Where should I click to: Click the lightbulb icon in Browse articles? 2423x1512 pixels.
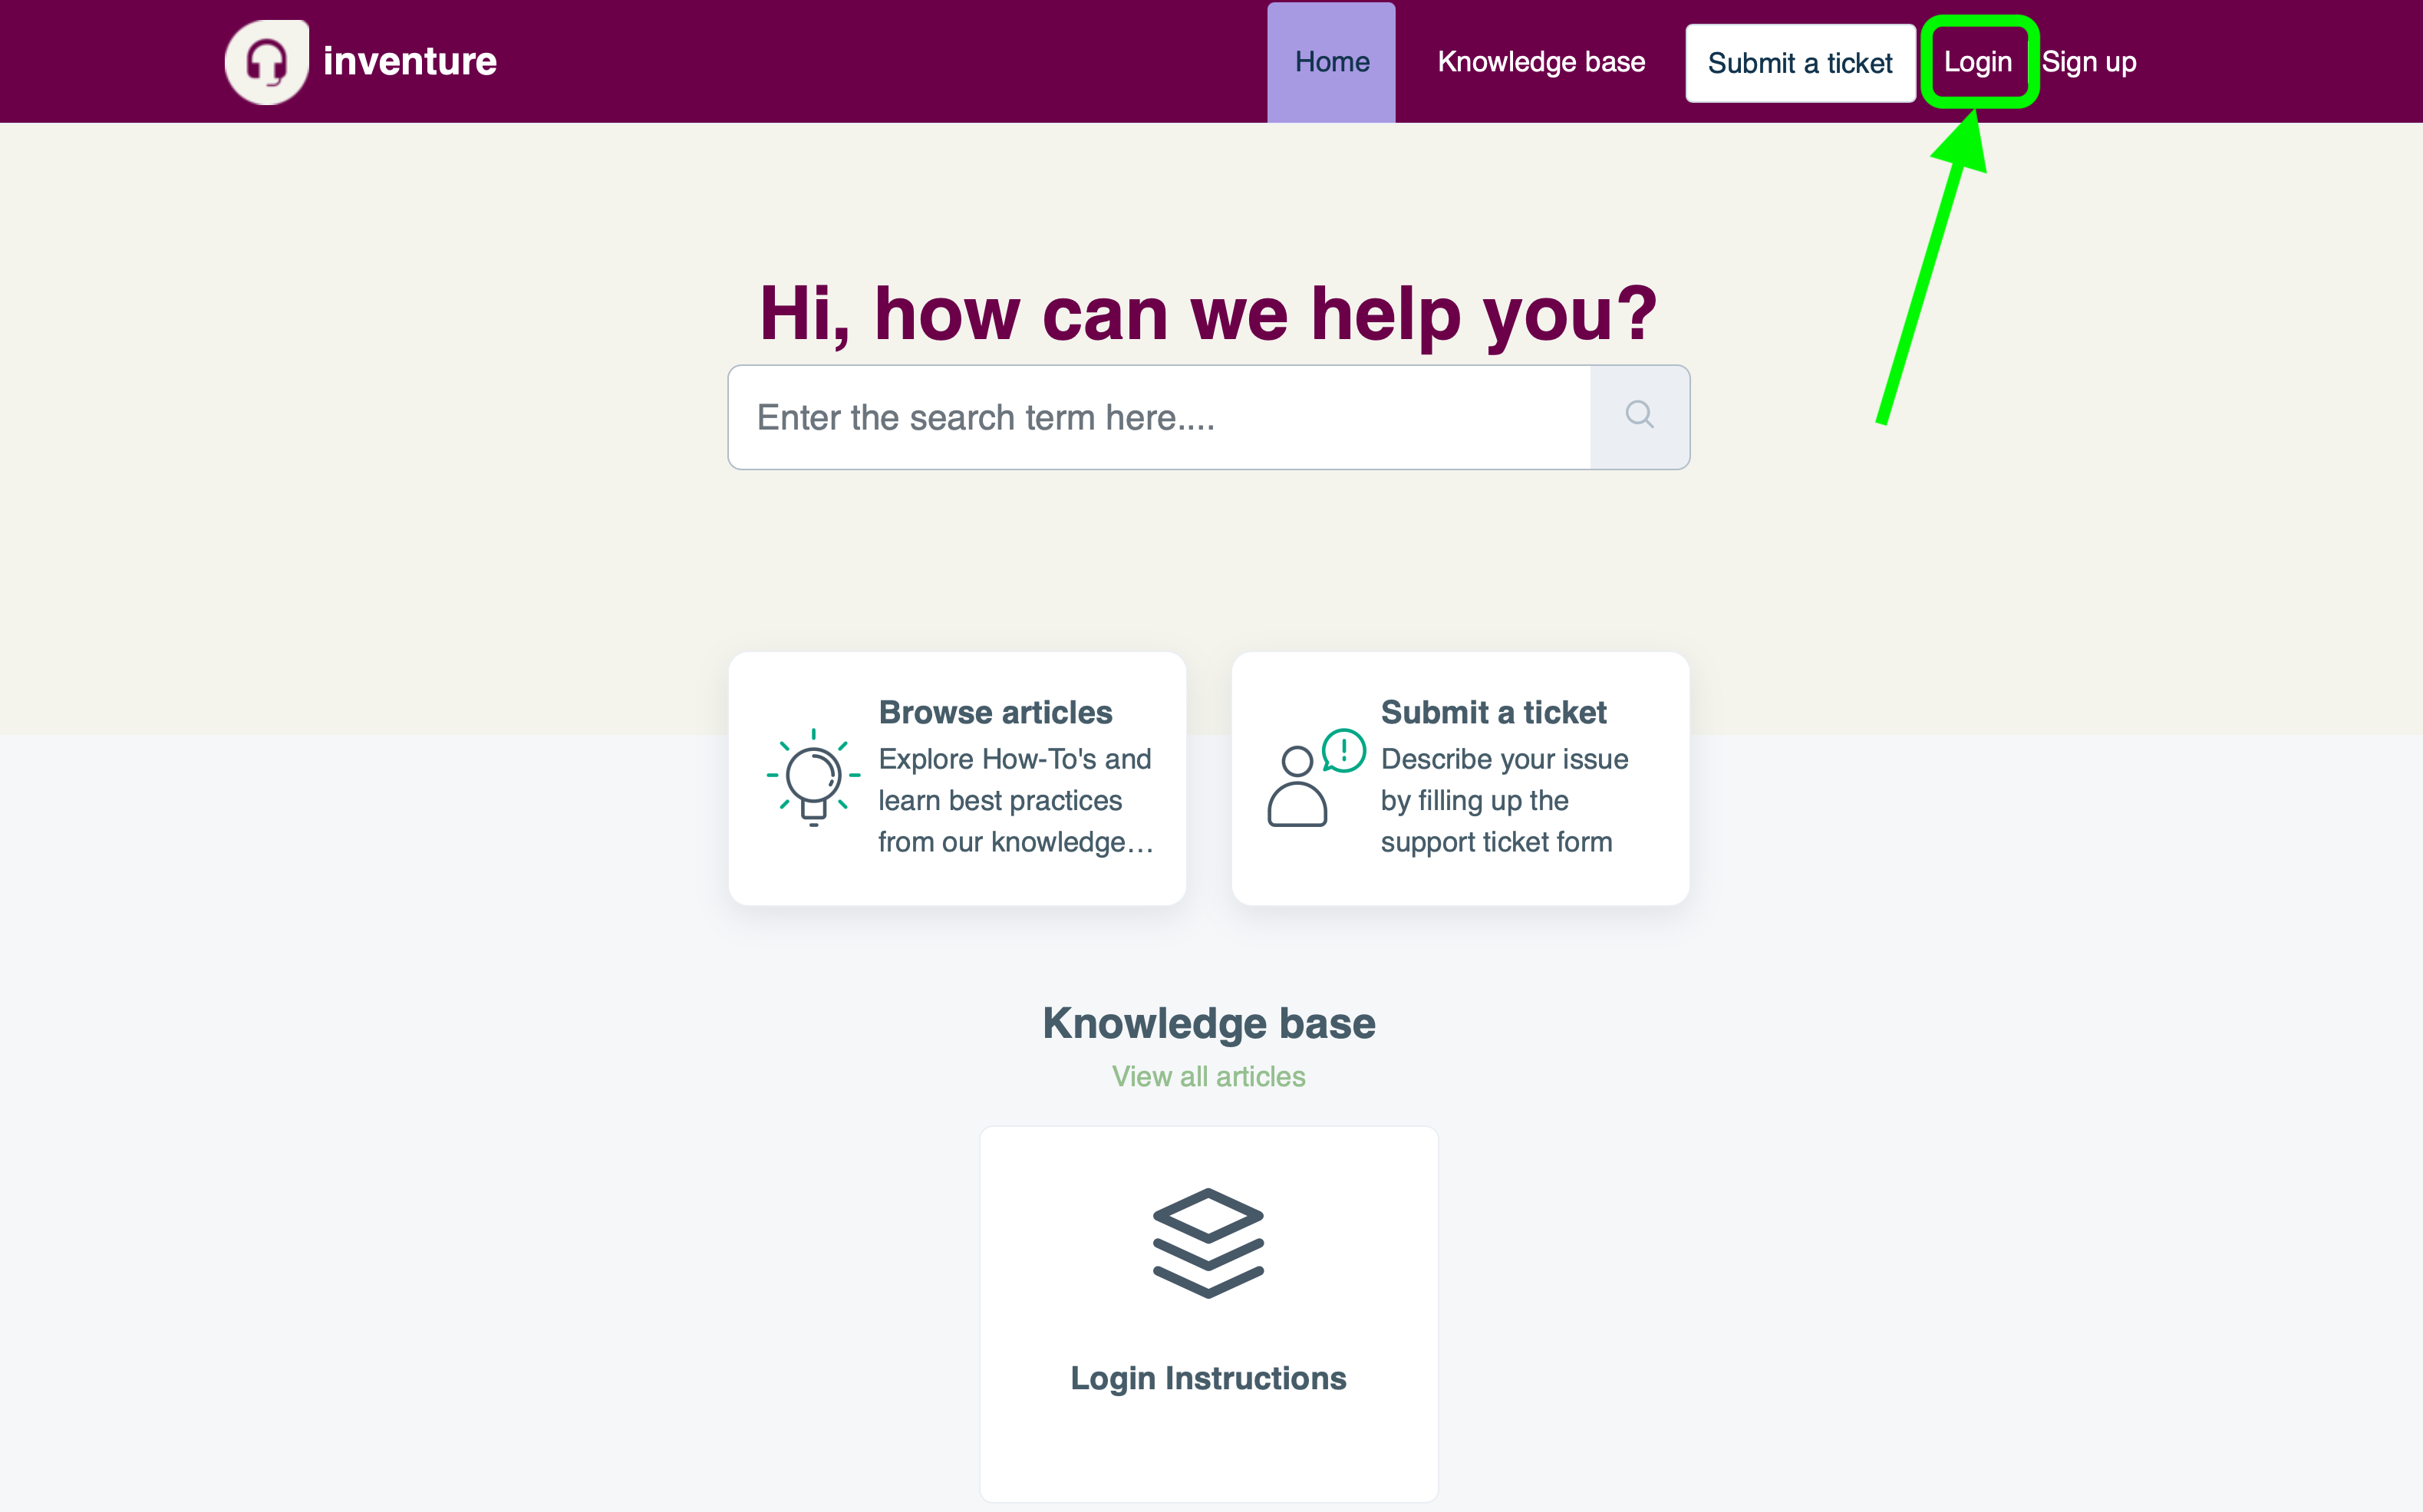[813, 777]
